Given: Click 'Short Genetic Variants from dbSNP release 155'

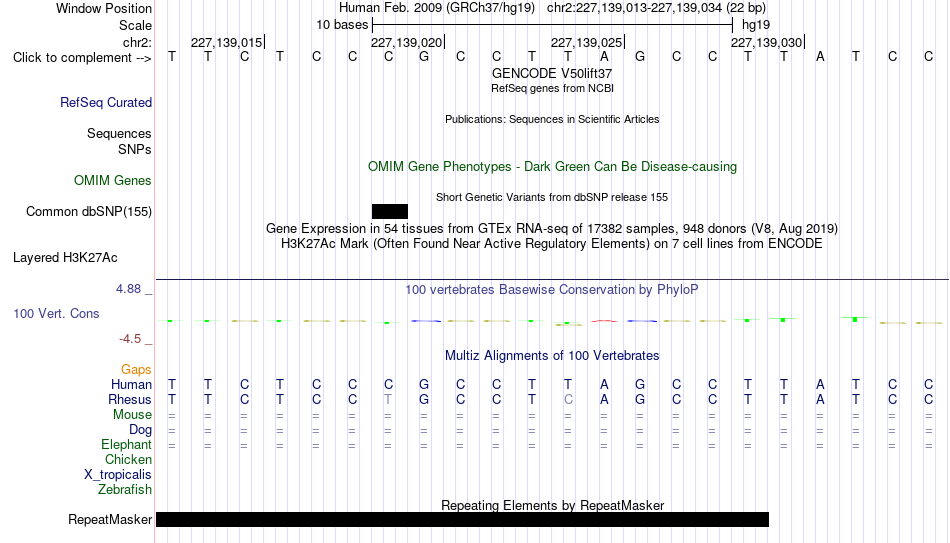Looking at the screenshot, I should (552, 197).
